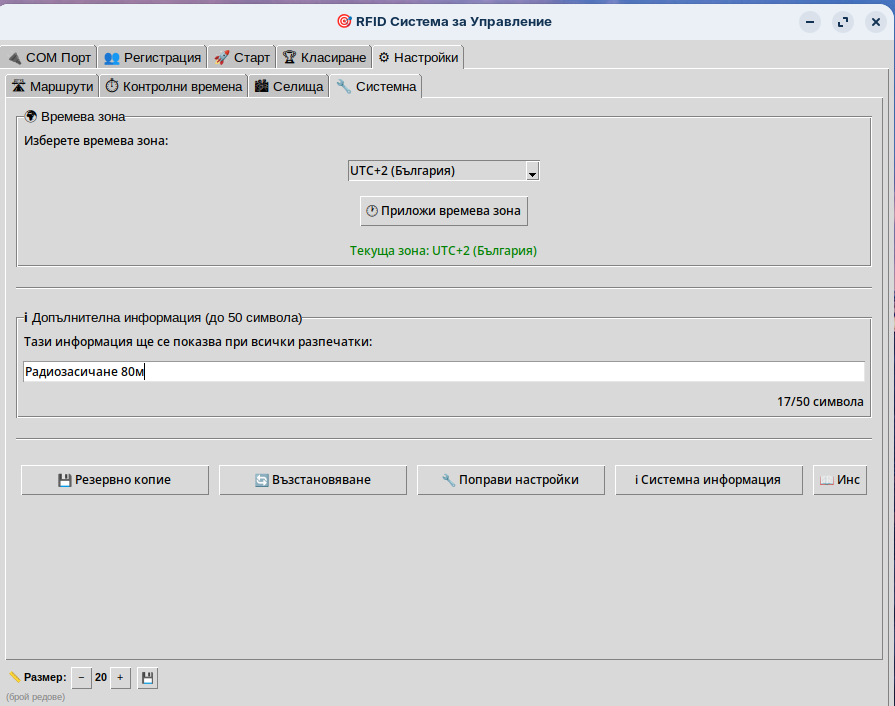Click the UTC+2 (България) combo box
The image size is (895, 706).
pos(435,171)
